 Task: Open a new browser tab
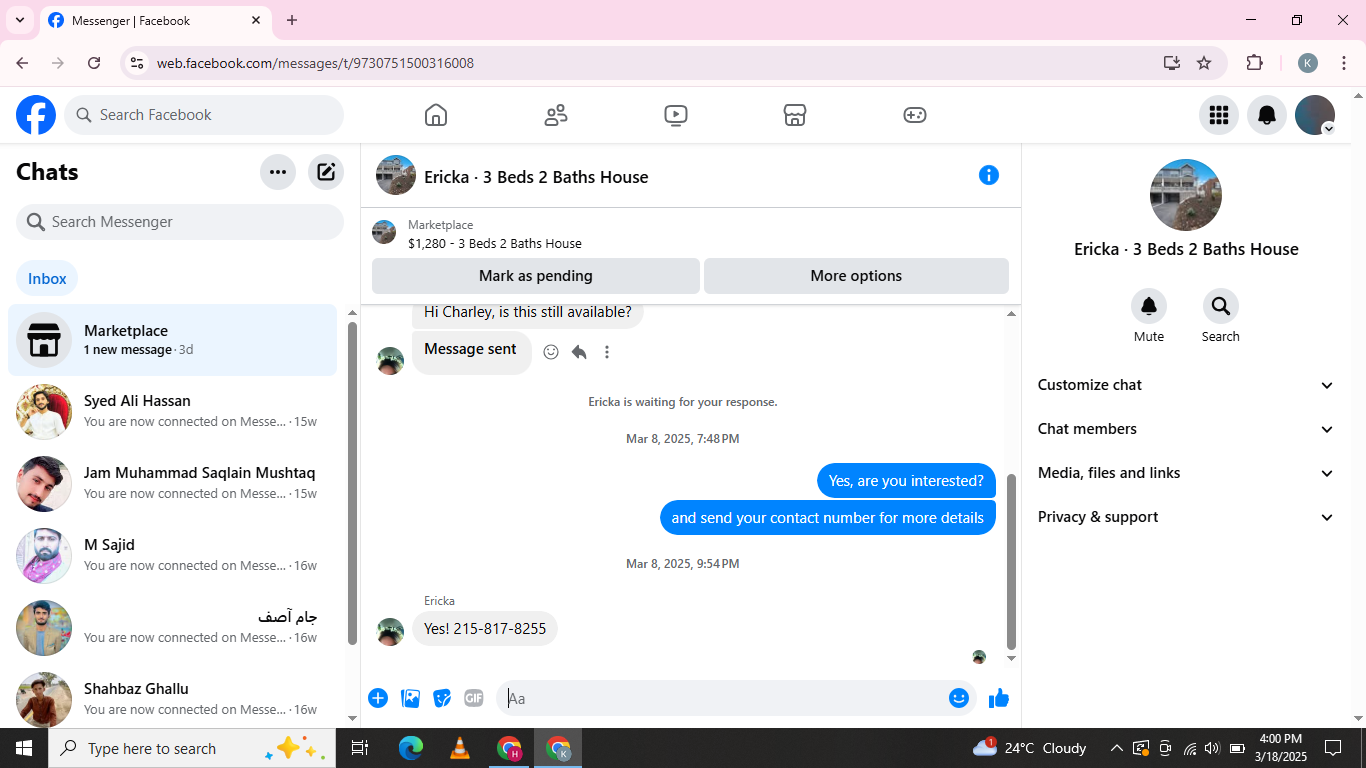(x=292, y=20)
